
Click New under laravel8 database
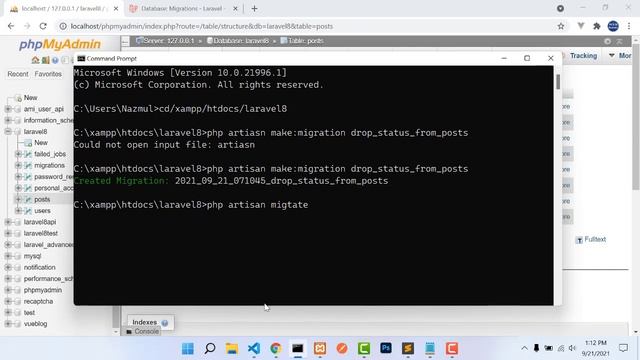point(41,142)
